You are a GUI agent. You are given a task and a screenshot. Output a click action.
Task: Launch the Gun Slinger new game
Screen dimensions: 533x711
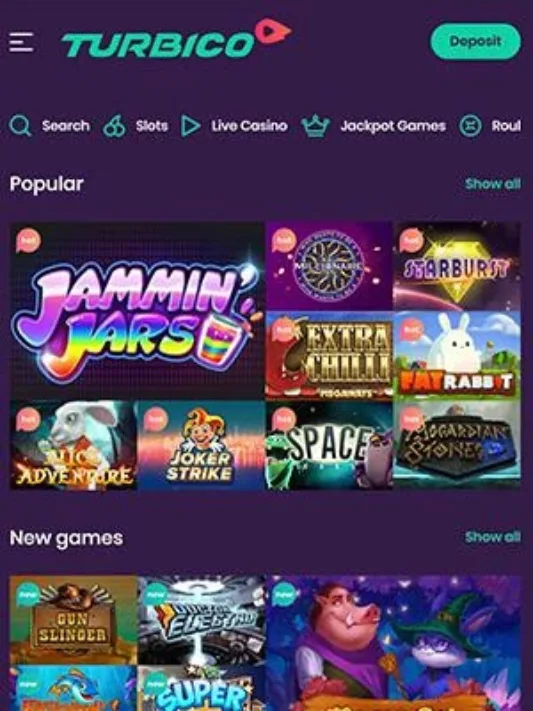click(x=73, y=620)
